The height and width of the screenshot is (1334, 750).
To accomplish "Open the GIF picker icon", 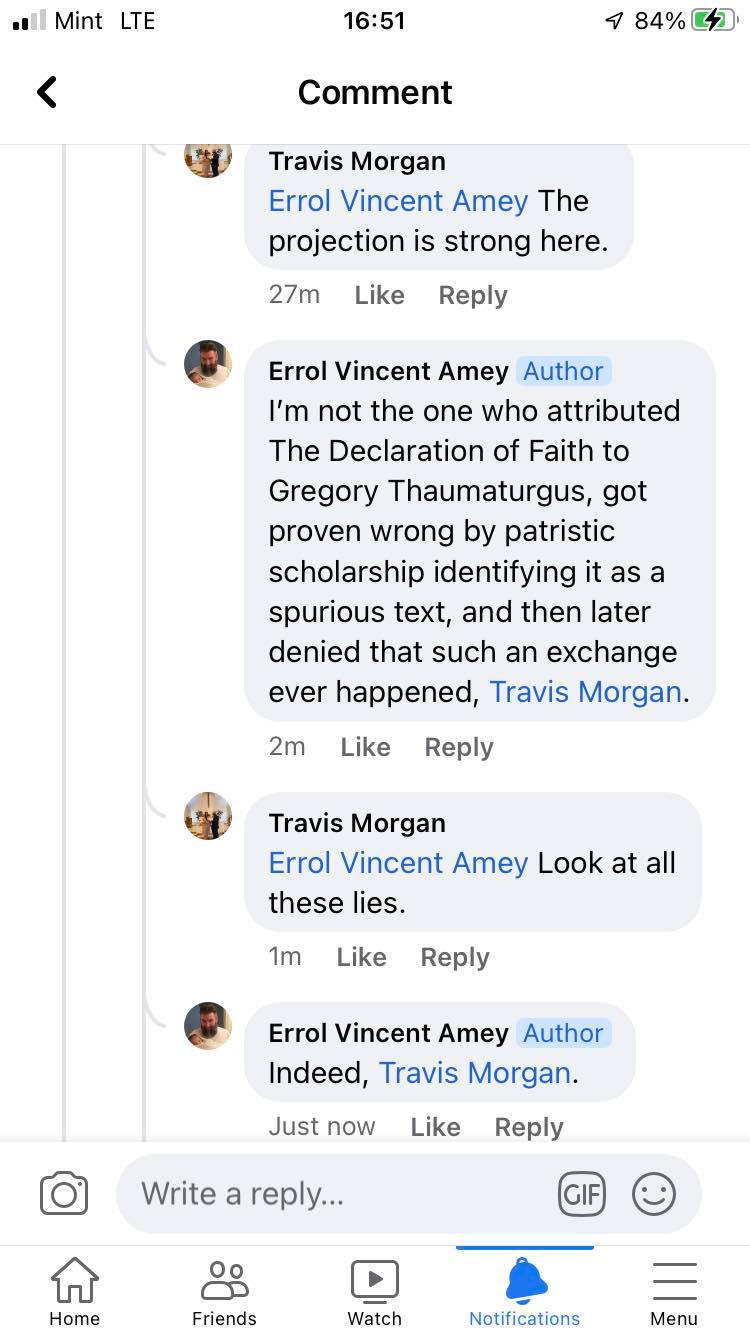I will click(581, 1194).
